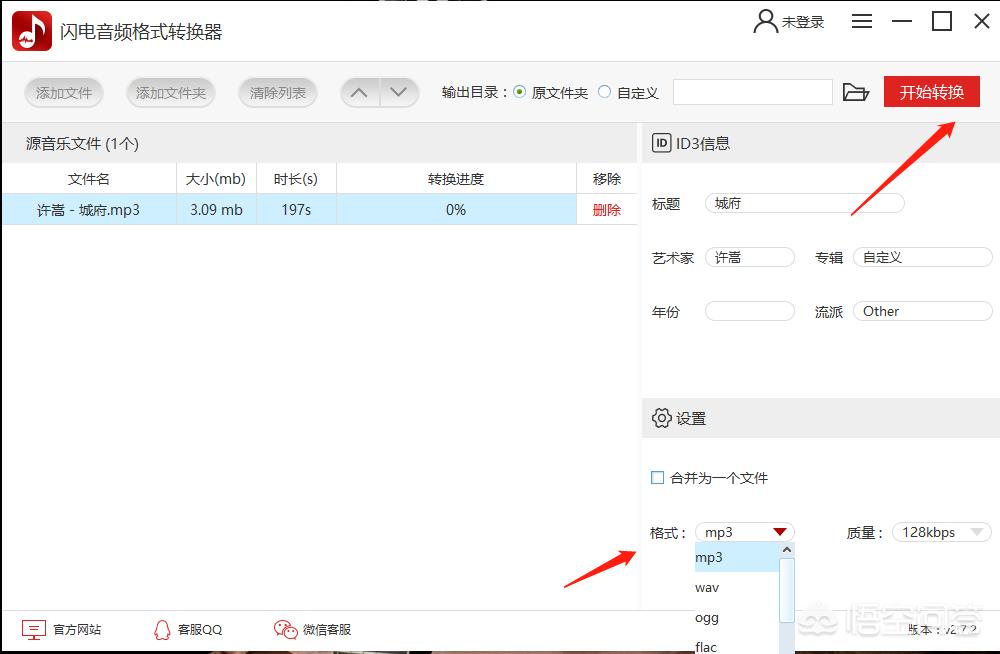Contact 客服QQ support icon
The width and height of the screenshot is (1000, 654).
point(162,629)
